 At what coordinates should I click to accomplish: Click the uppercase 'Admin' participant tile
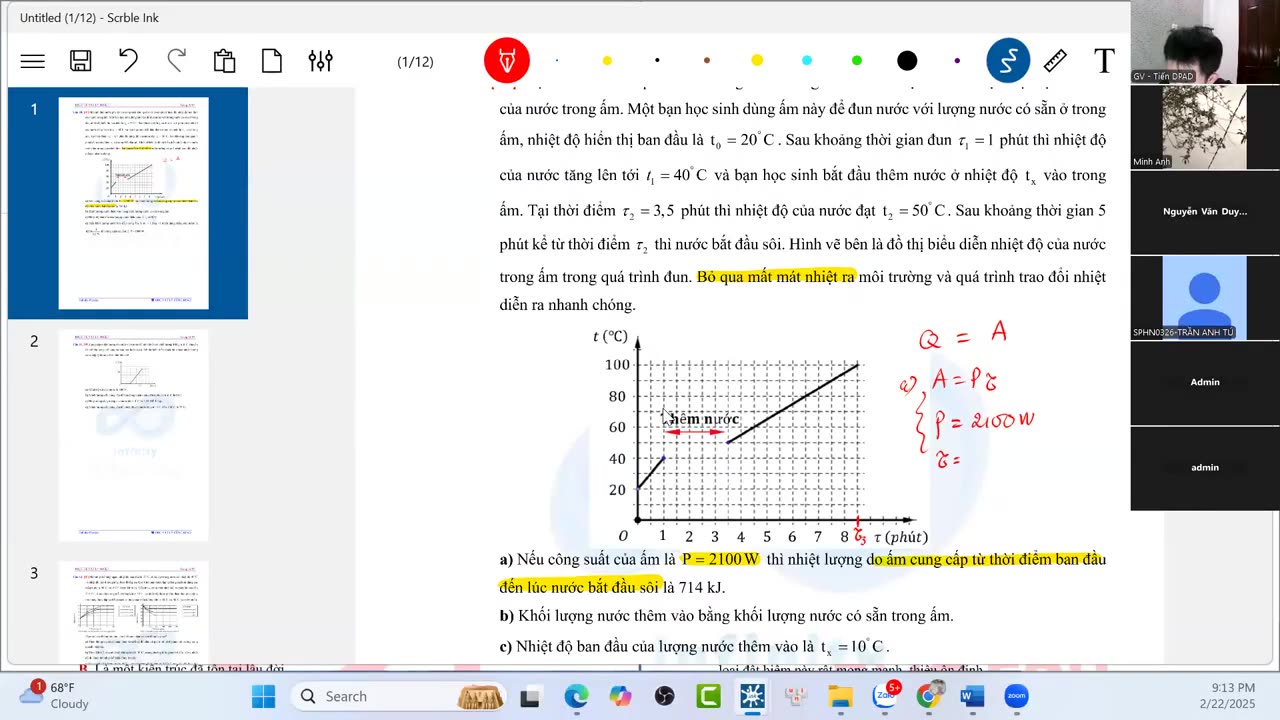point(1205,382)
